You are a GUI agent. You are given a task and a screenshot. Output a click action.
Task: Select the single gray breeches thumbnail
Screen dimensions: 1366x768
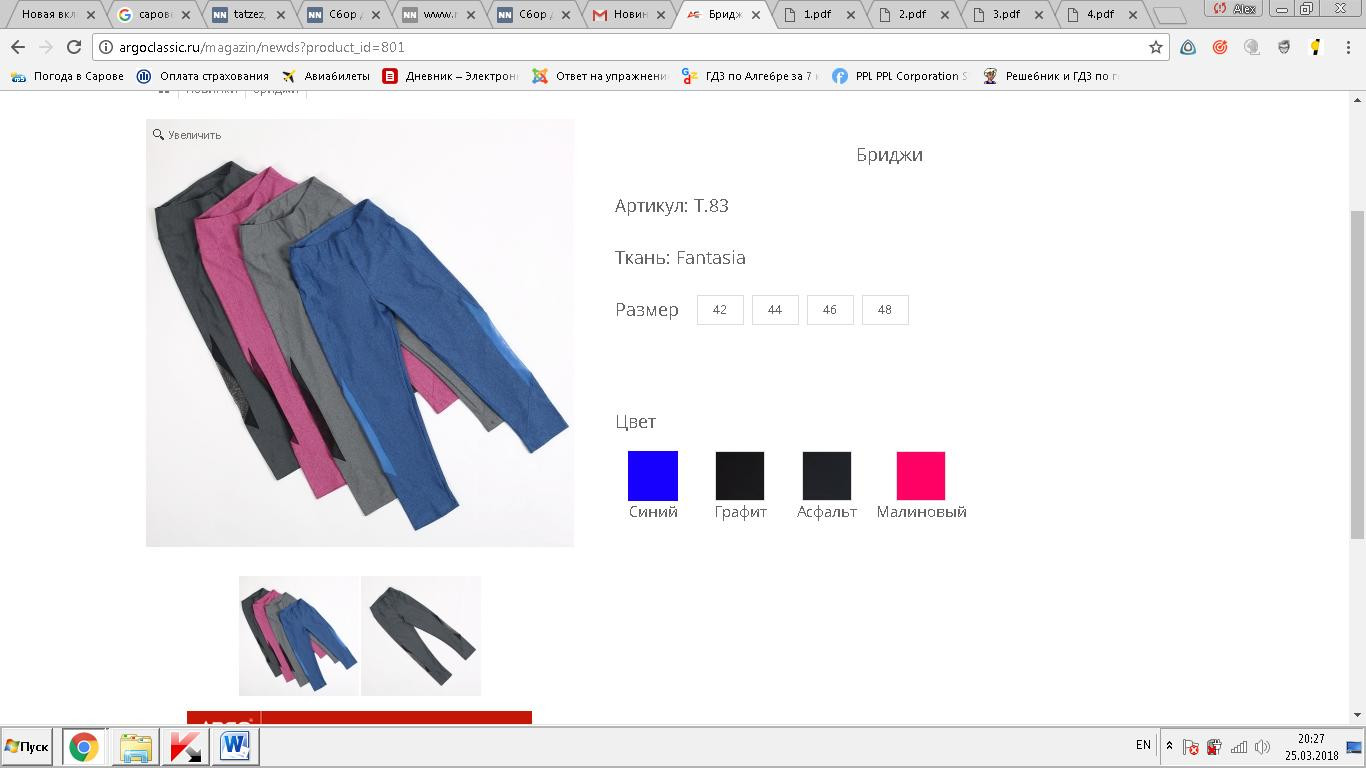(421, 636)
